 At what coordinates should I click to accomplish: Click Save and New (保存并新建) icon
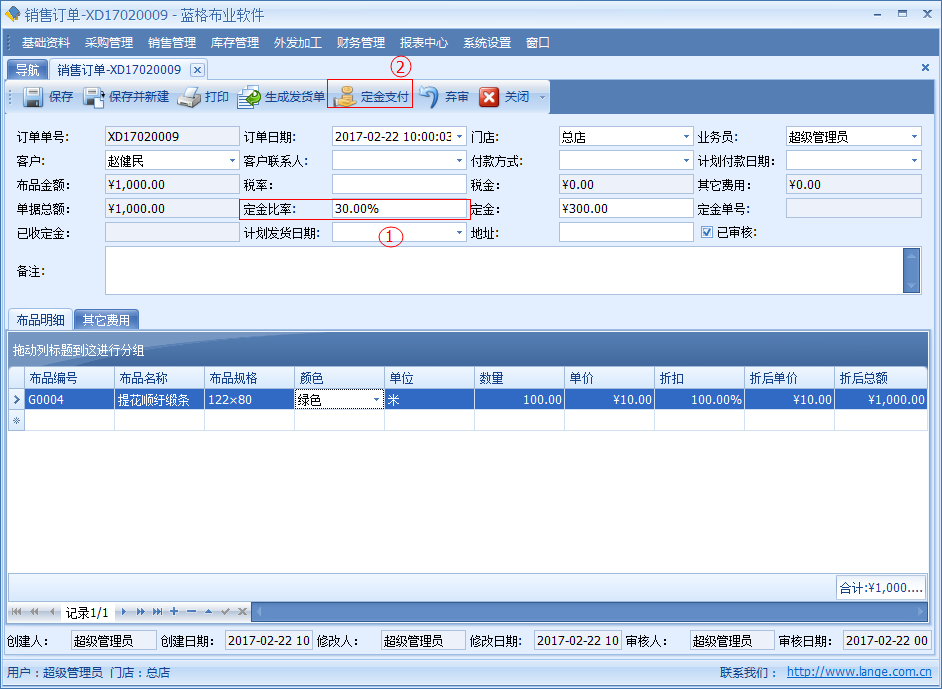(x=94, y=97)
